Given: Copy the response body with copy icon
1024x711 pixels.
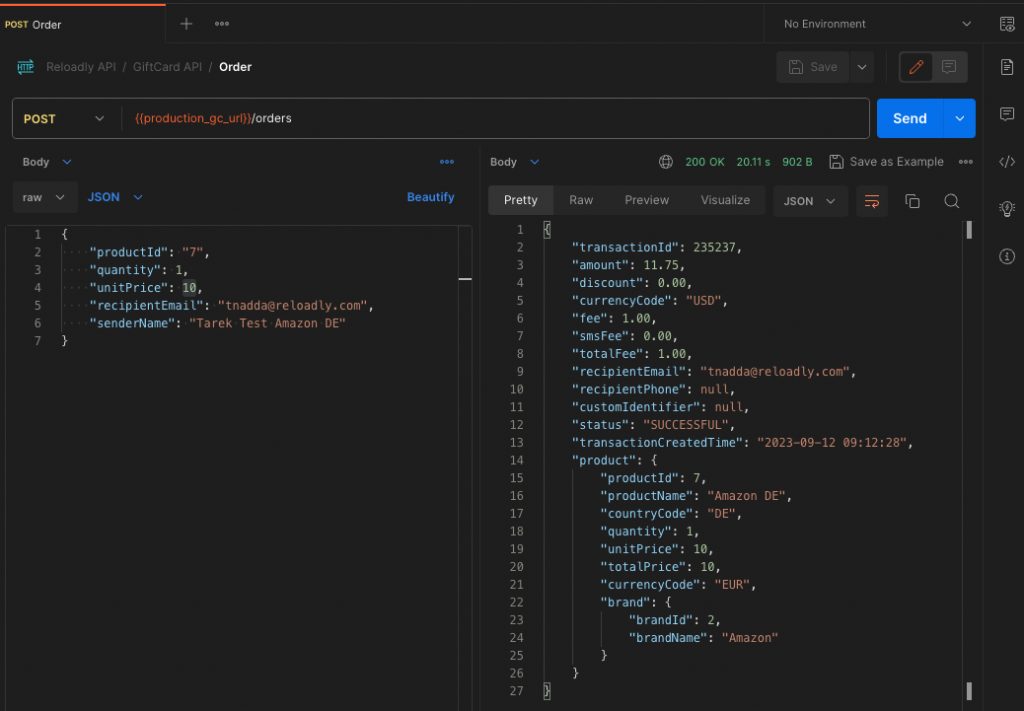Looking at the screenshot, I should 912,201.
